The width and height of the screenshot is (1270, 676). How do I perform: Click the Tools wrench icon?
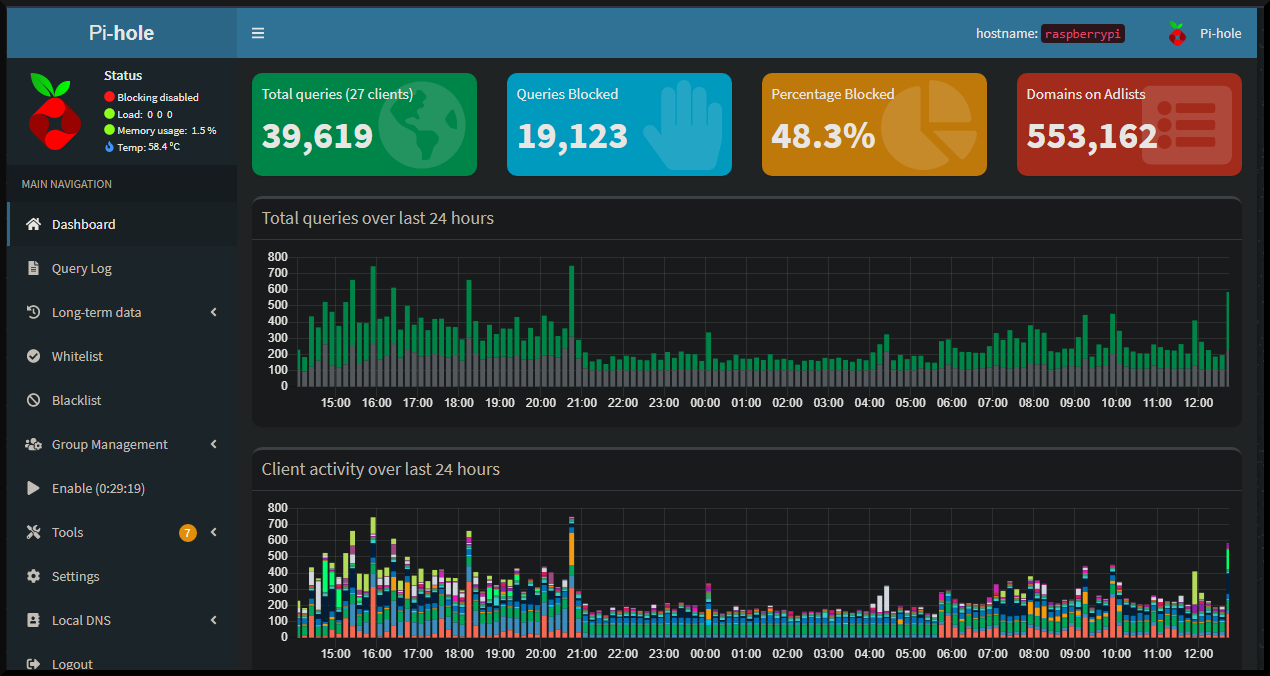(33, 532)
